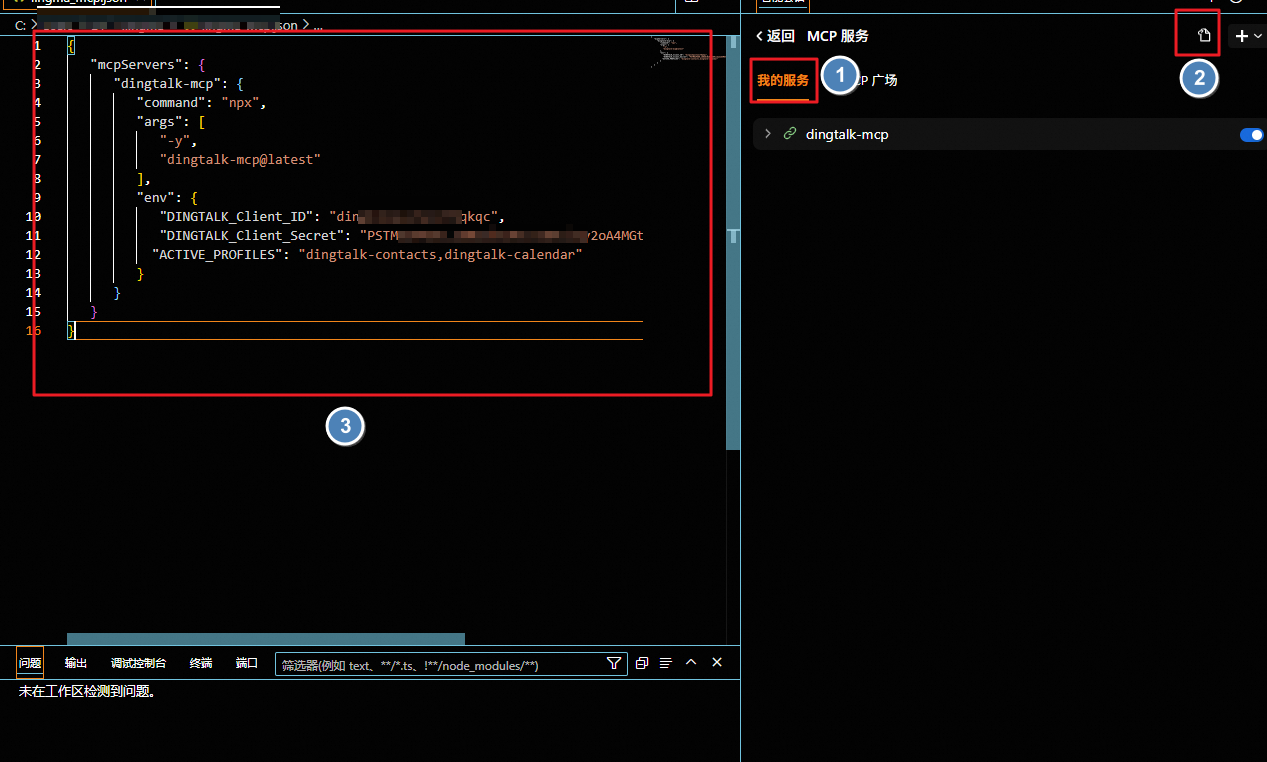Toggle the dingtalk-mcp service switch off
This screenshot has width=1267, height=762.
coord(1251,134)
